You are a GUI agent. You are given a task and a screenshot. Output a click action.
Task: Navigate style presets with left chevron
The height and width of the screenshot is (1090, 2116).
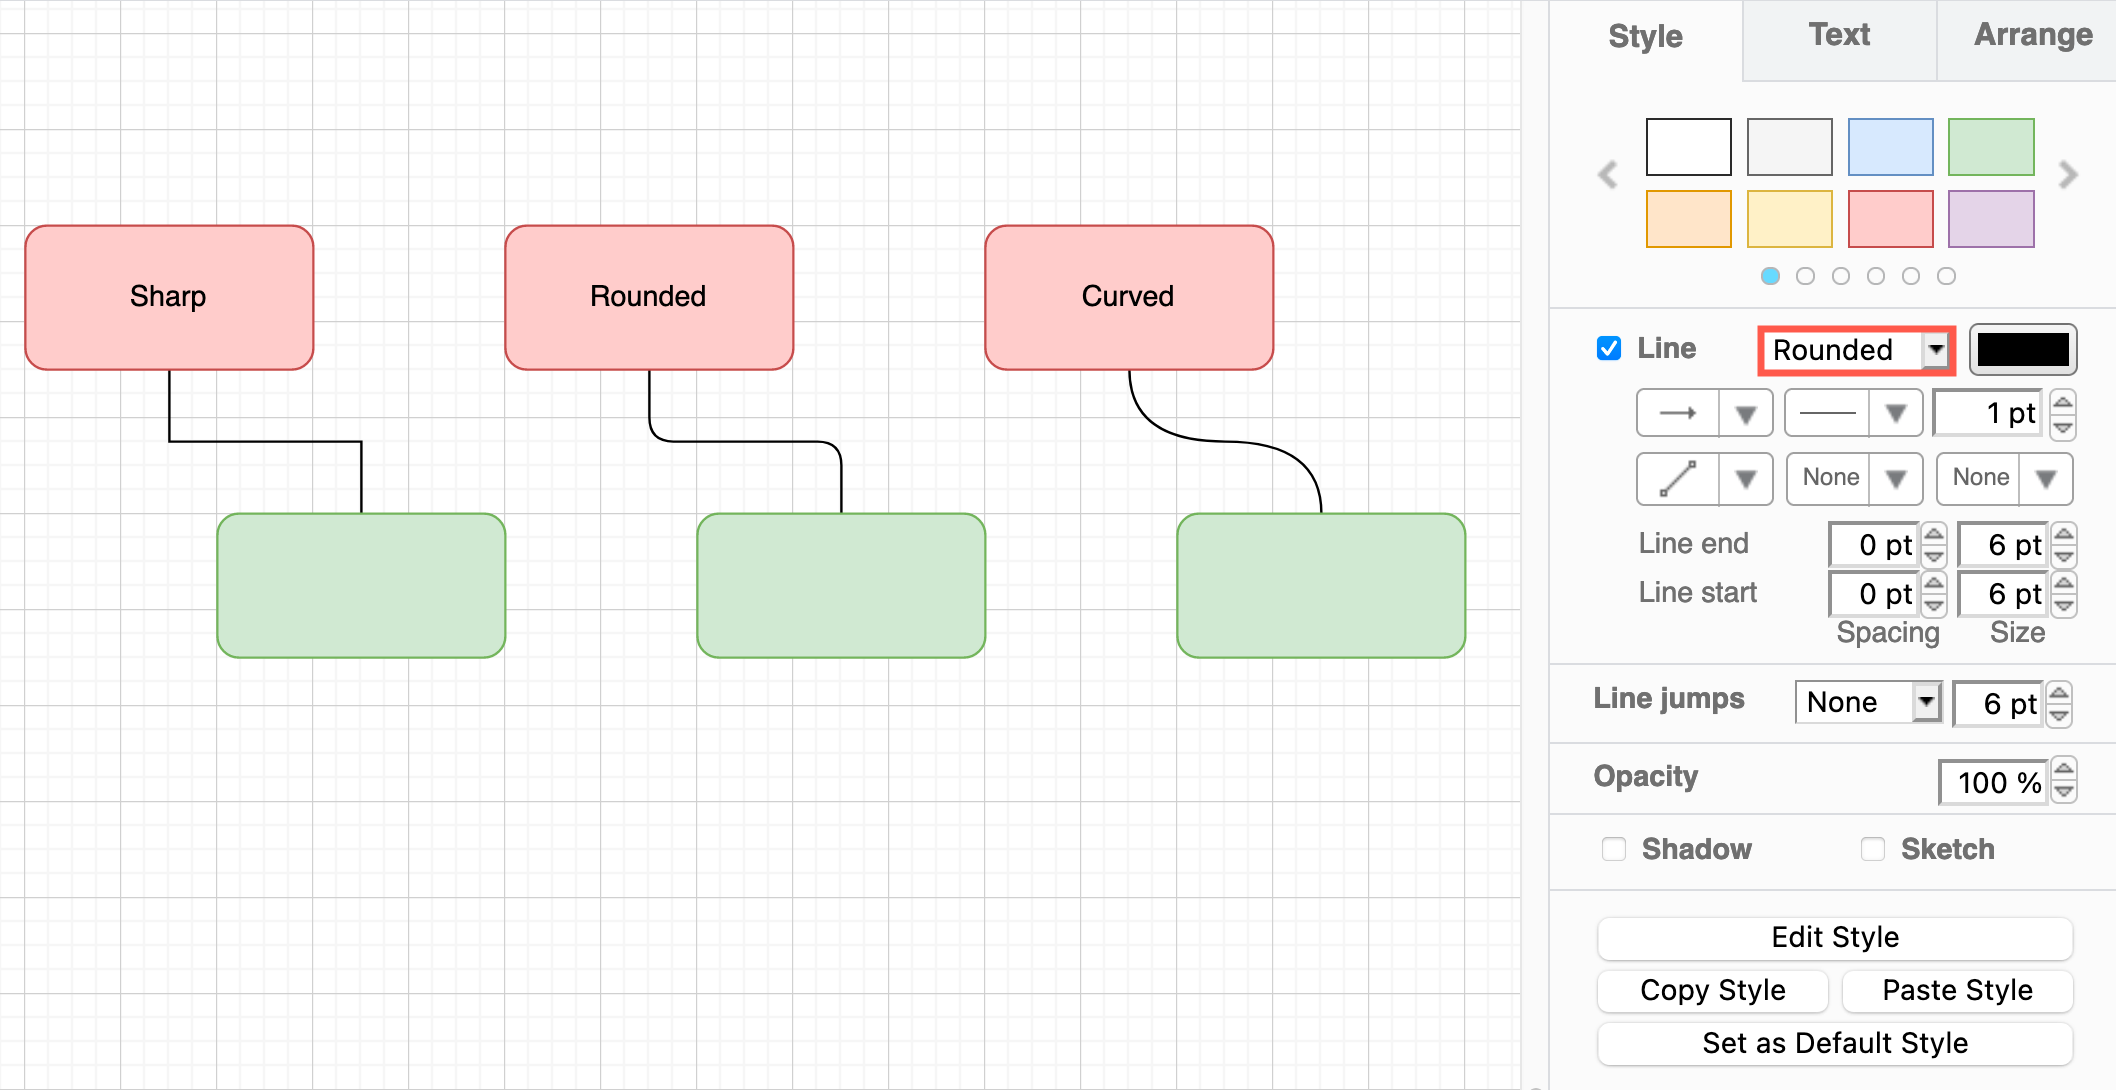[x=1607, y=175]
